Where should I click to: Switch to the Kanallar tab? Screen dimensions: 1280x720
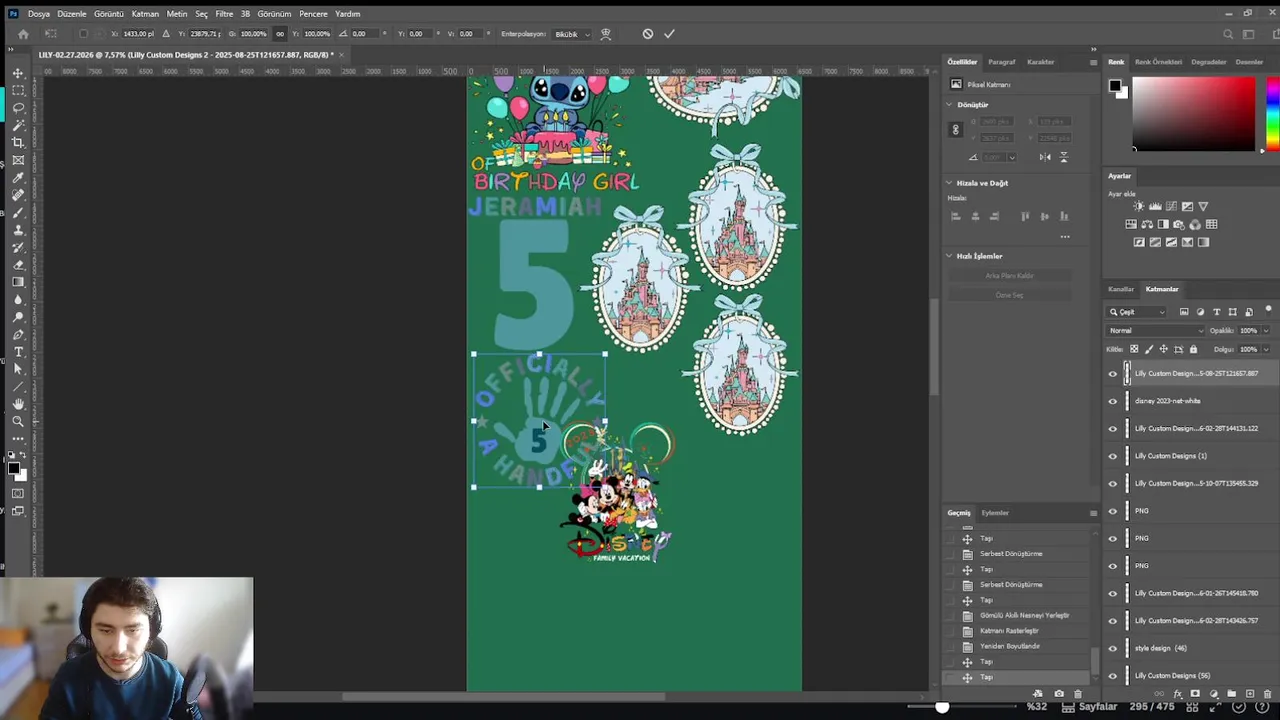point(1121,289)
